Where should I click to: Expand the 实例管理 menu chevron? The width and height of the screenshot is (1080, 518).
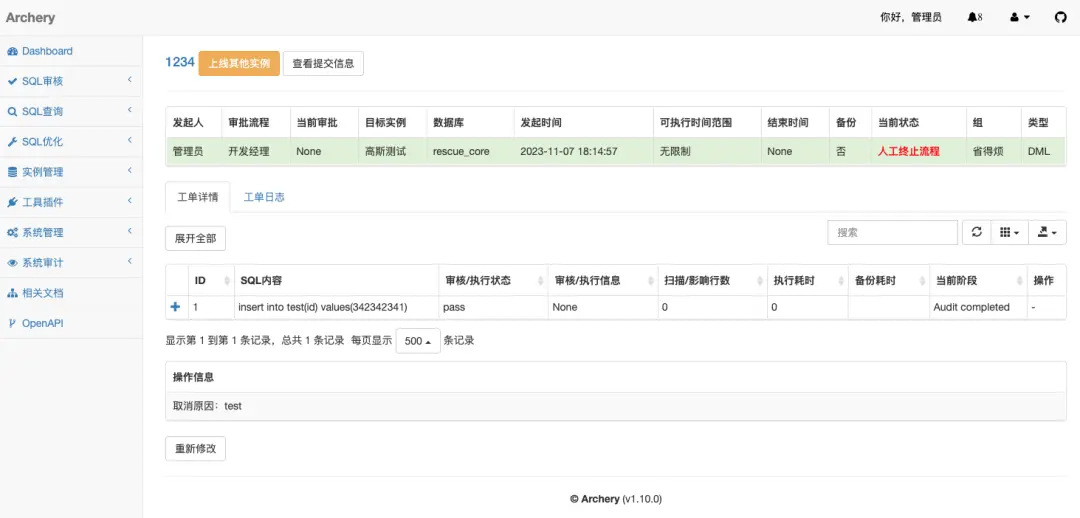click(129, 172)
